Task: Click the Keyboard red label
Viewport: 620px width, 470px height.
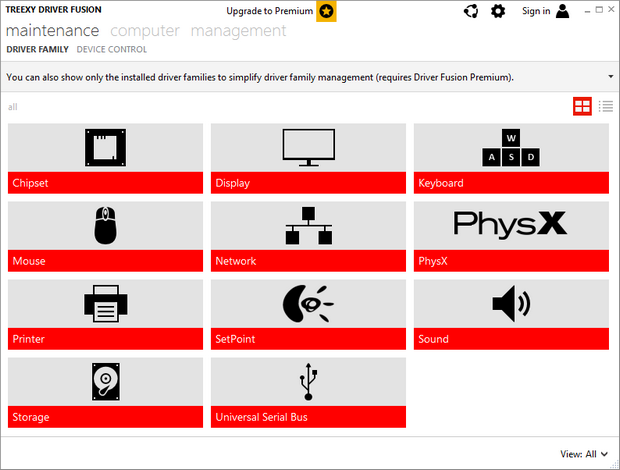Action: click(x=511, y=183)
